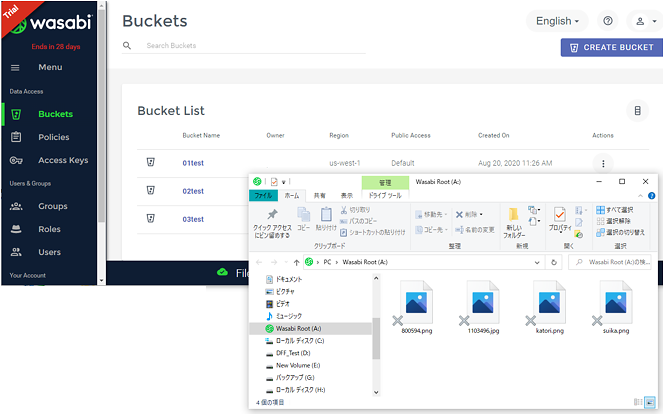Open the 削除 dropdown in ribbon
This screenshot has height=414, width=665.
pyautogui.click(x=469, y=215)
